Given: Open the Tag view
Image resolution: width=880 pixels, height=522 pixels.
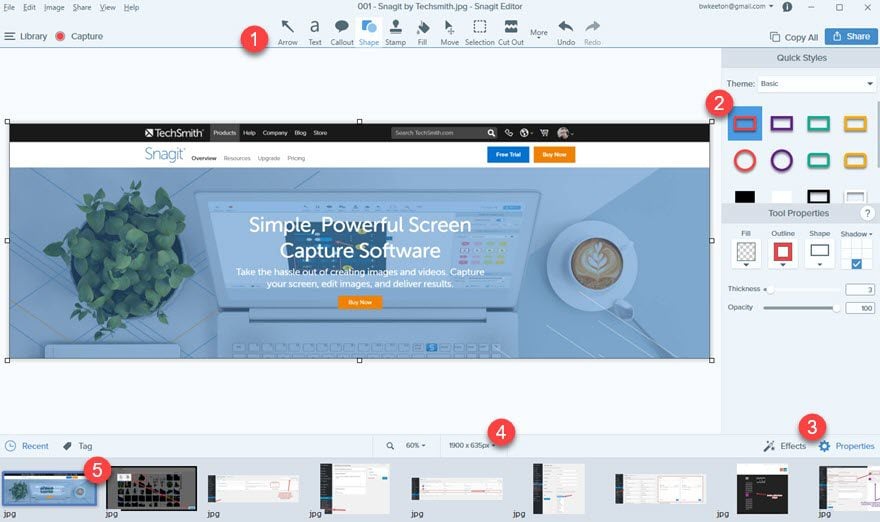Looking at the screenshot, I should (x=77, y=446).
